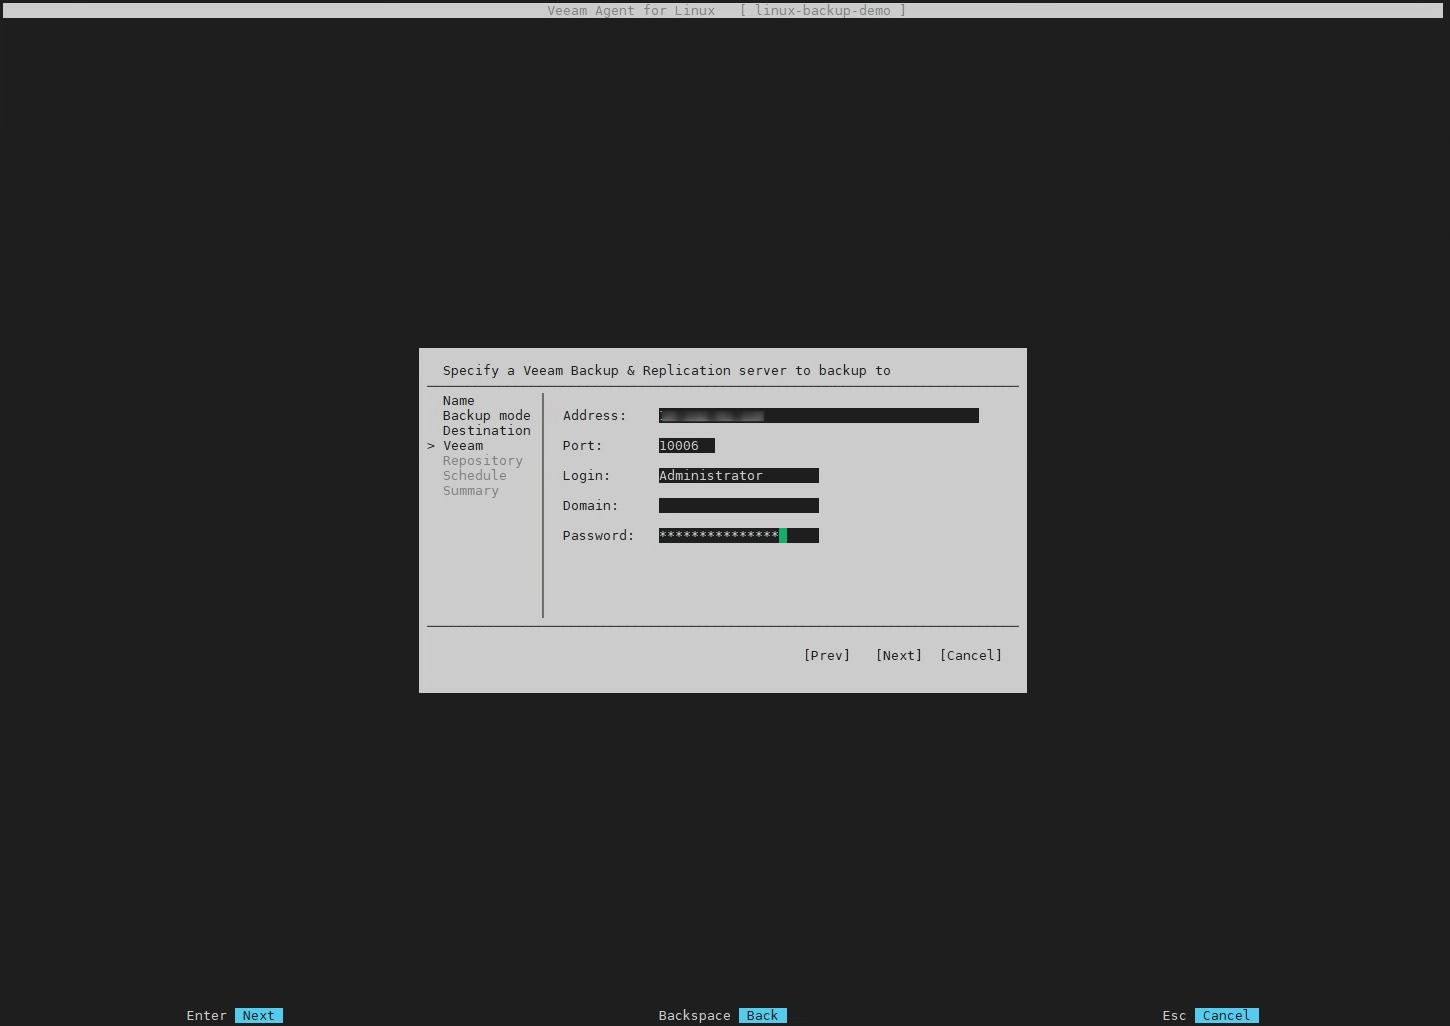Select the Destination wizard step
The height and width of the screenshot is (1026, 1450).
coord(486,431)
